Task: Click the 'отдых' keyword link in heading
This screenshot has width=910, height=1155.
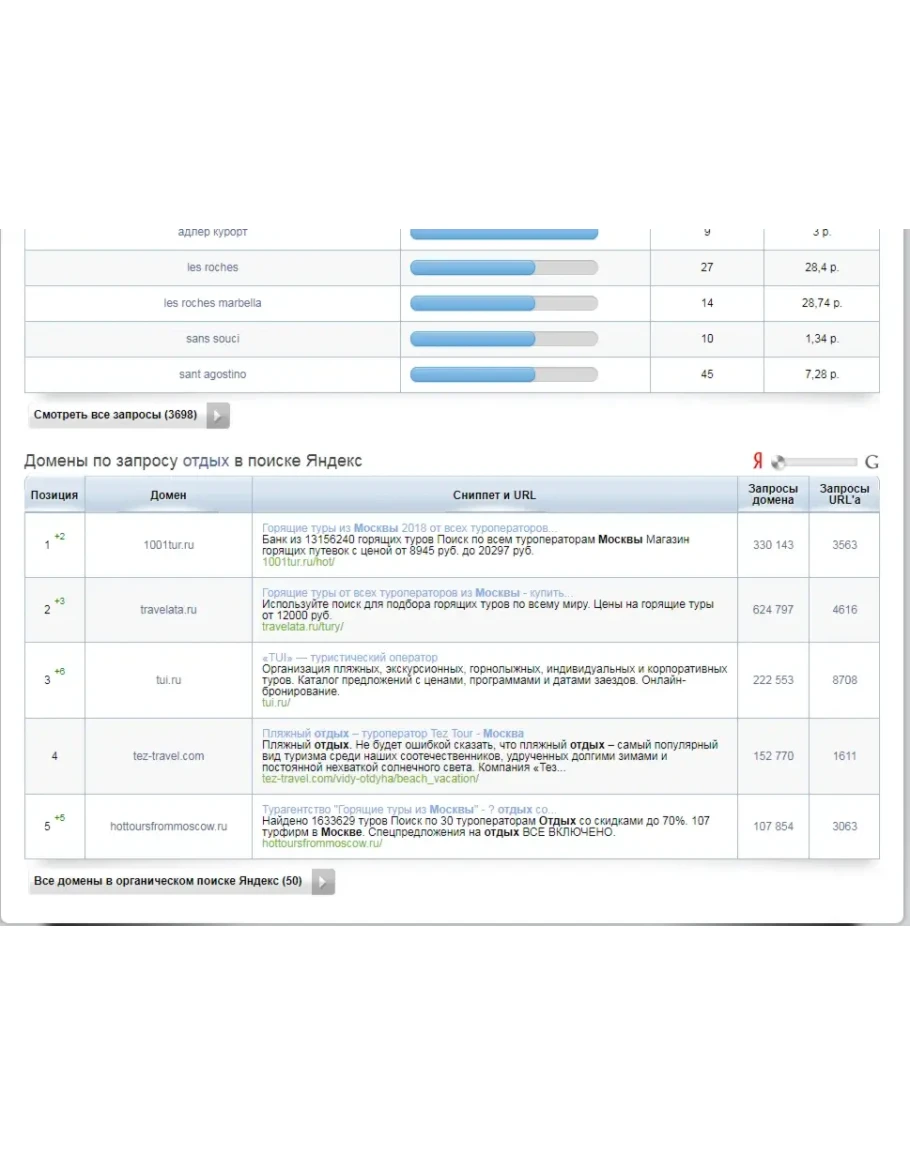Action: (x=206, y=461)
